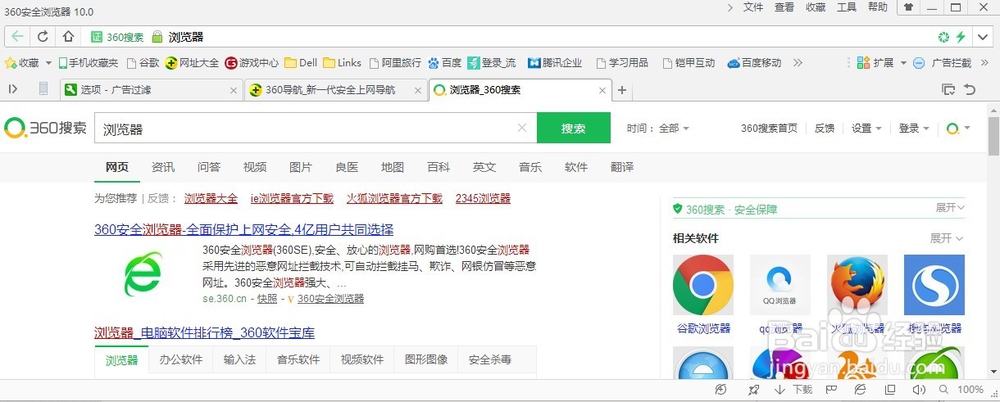Show more bookmarks with double chevron after 百度移动

pyautogui.click(x=797, y=63)
